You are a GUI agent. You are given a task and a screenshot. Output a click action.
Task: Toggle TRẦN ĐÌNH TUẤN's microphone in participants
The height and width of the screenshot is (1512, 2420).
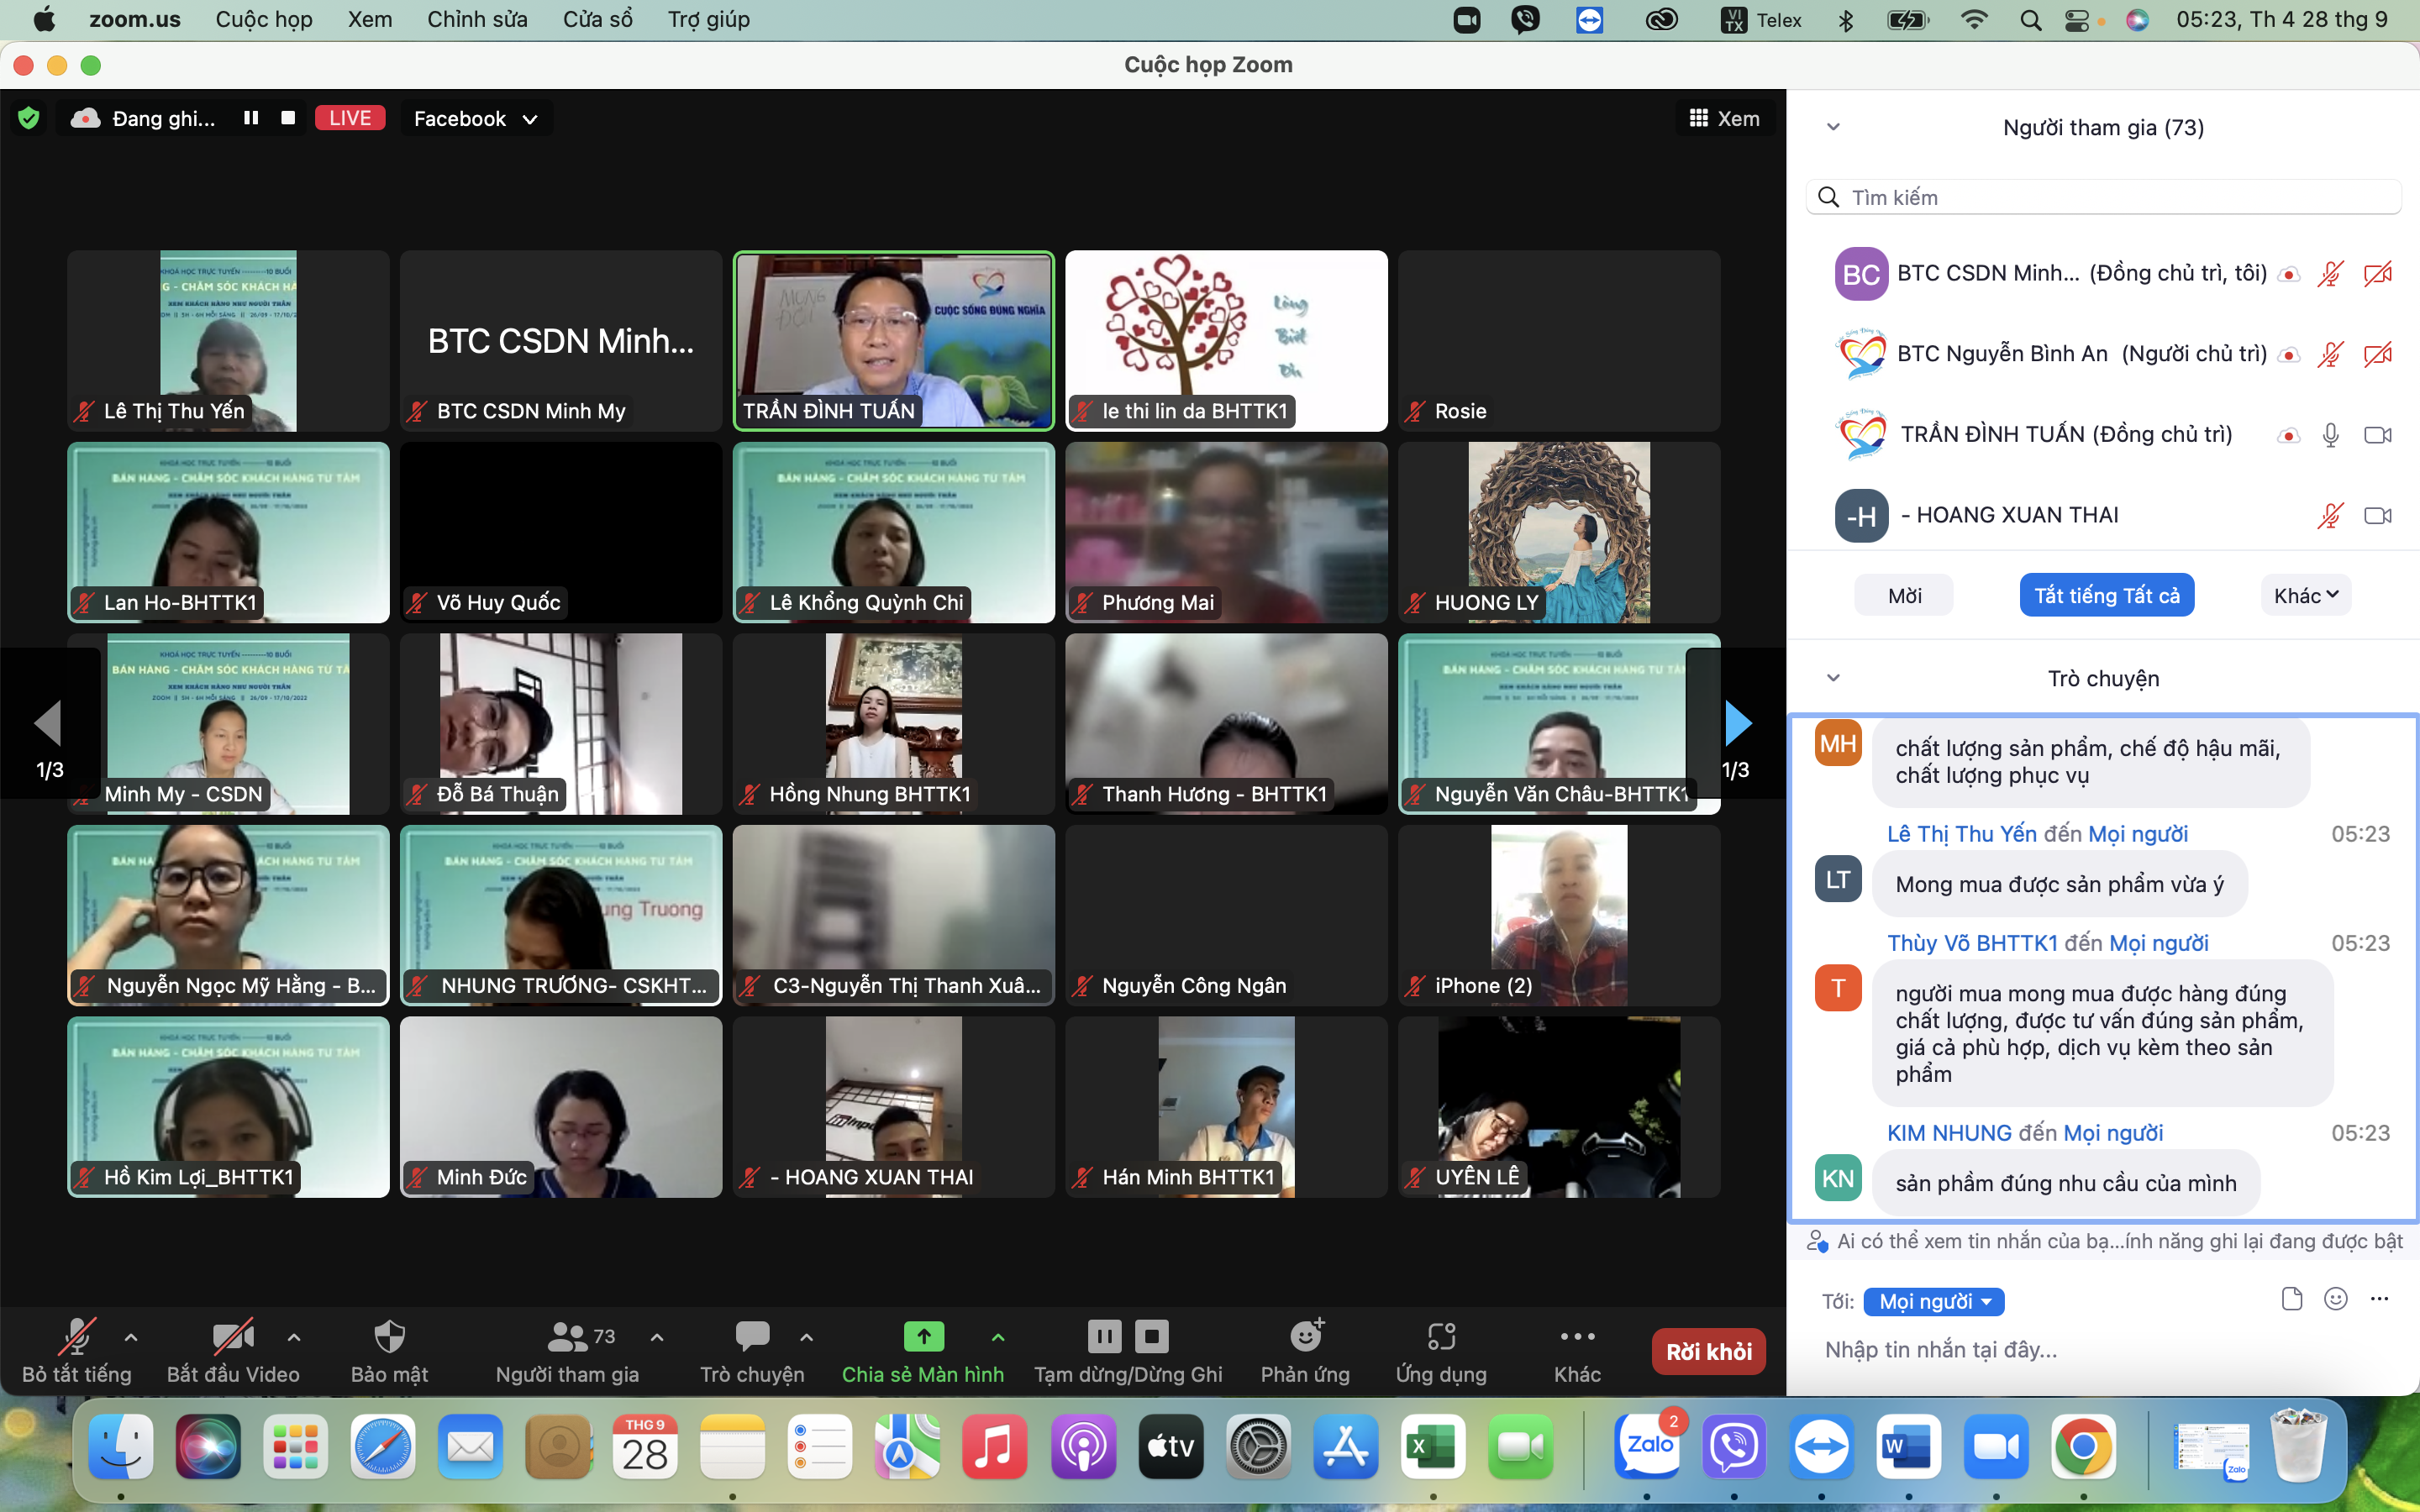point(2330,435)
